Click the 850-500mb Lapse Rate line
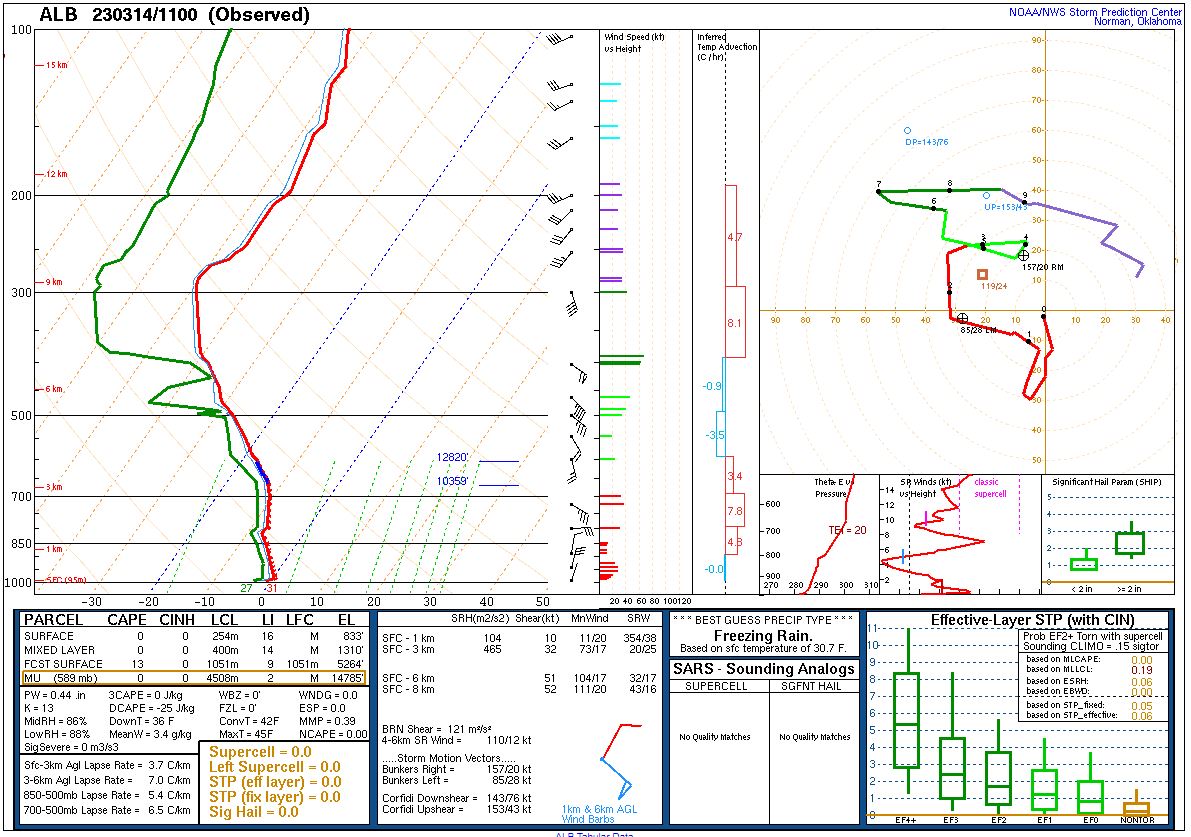This screenshot has width=1191, height=837. 107,795
